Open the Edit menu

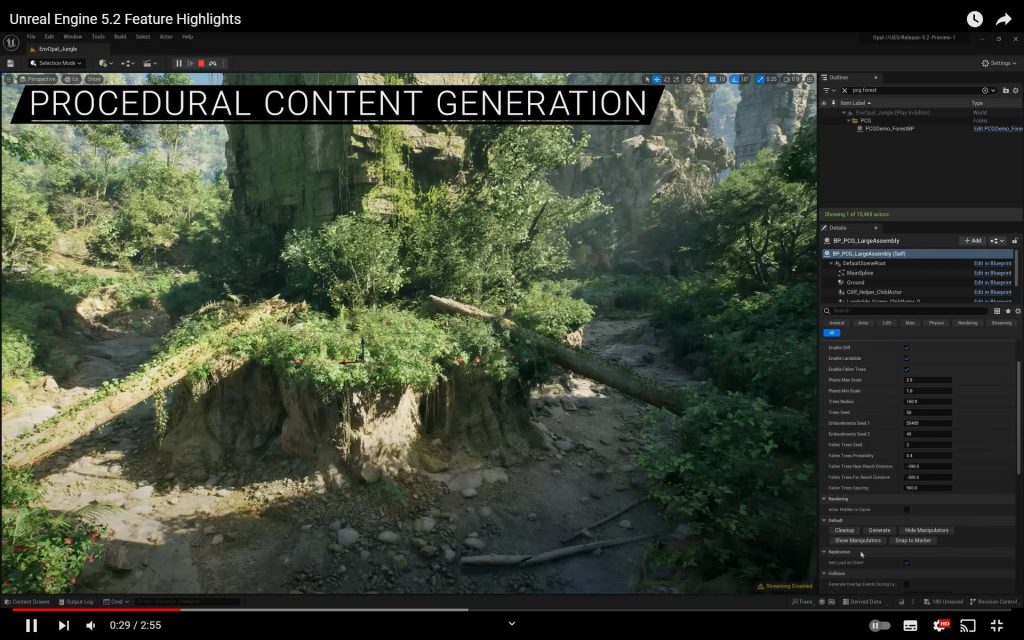(x=52, y=36)
